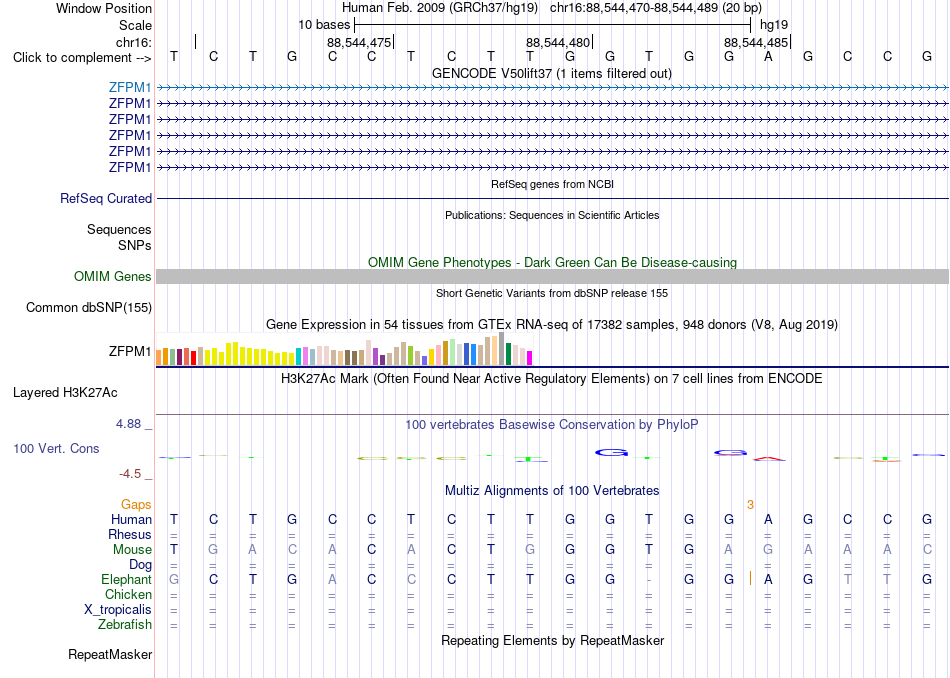950x678 pixels.
Task: Click the OMIM Genes track label
Action: (x=113, y=276)
